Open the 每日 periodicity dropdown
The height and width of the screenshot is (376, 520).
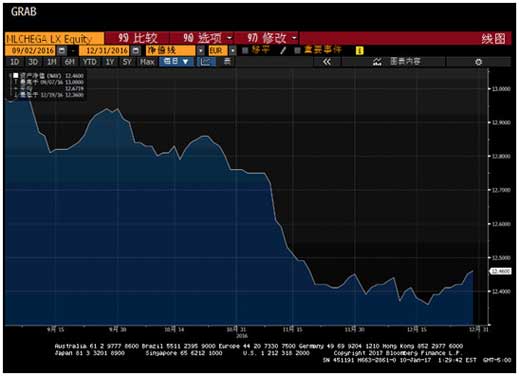tap(176, 62)
